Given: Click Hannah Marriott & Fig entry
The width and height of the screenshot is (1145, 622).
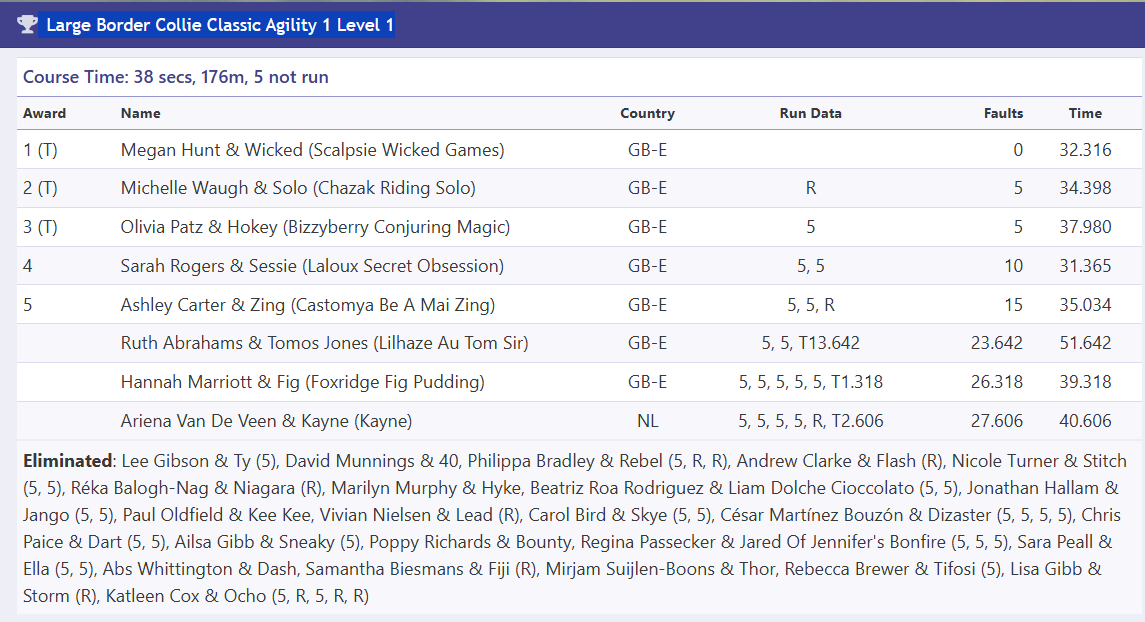Looking at the screenshot, I should [302, 382].
